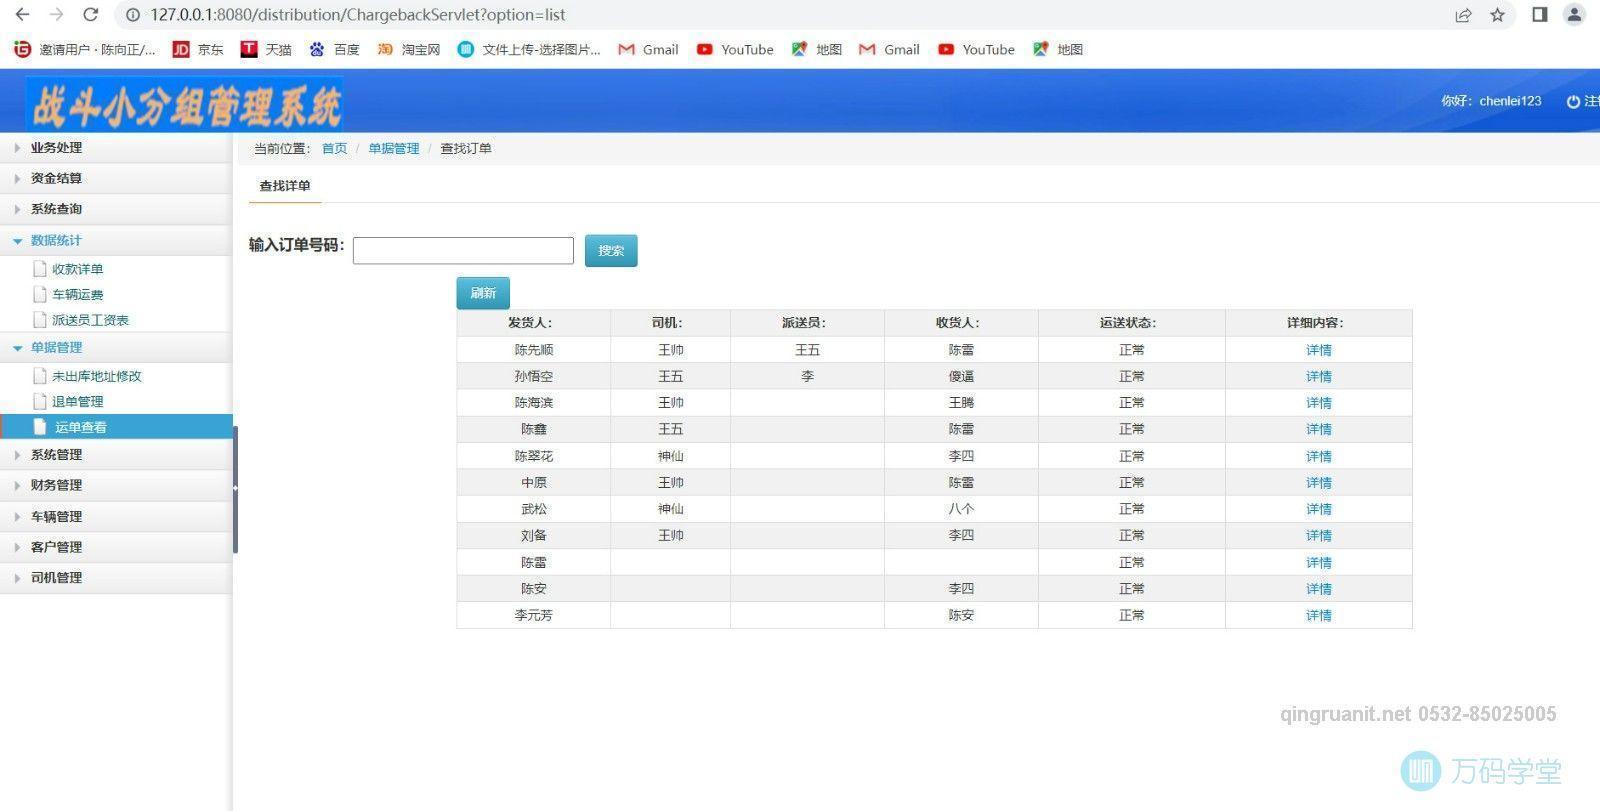
Task: Open 未出库地址修改 page
Action: click(96, 376)
